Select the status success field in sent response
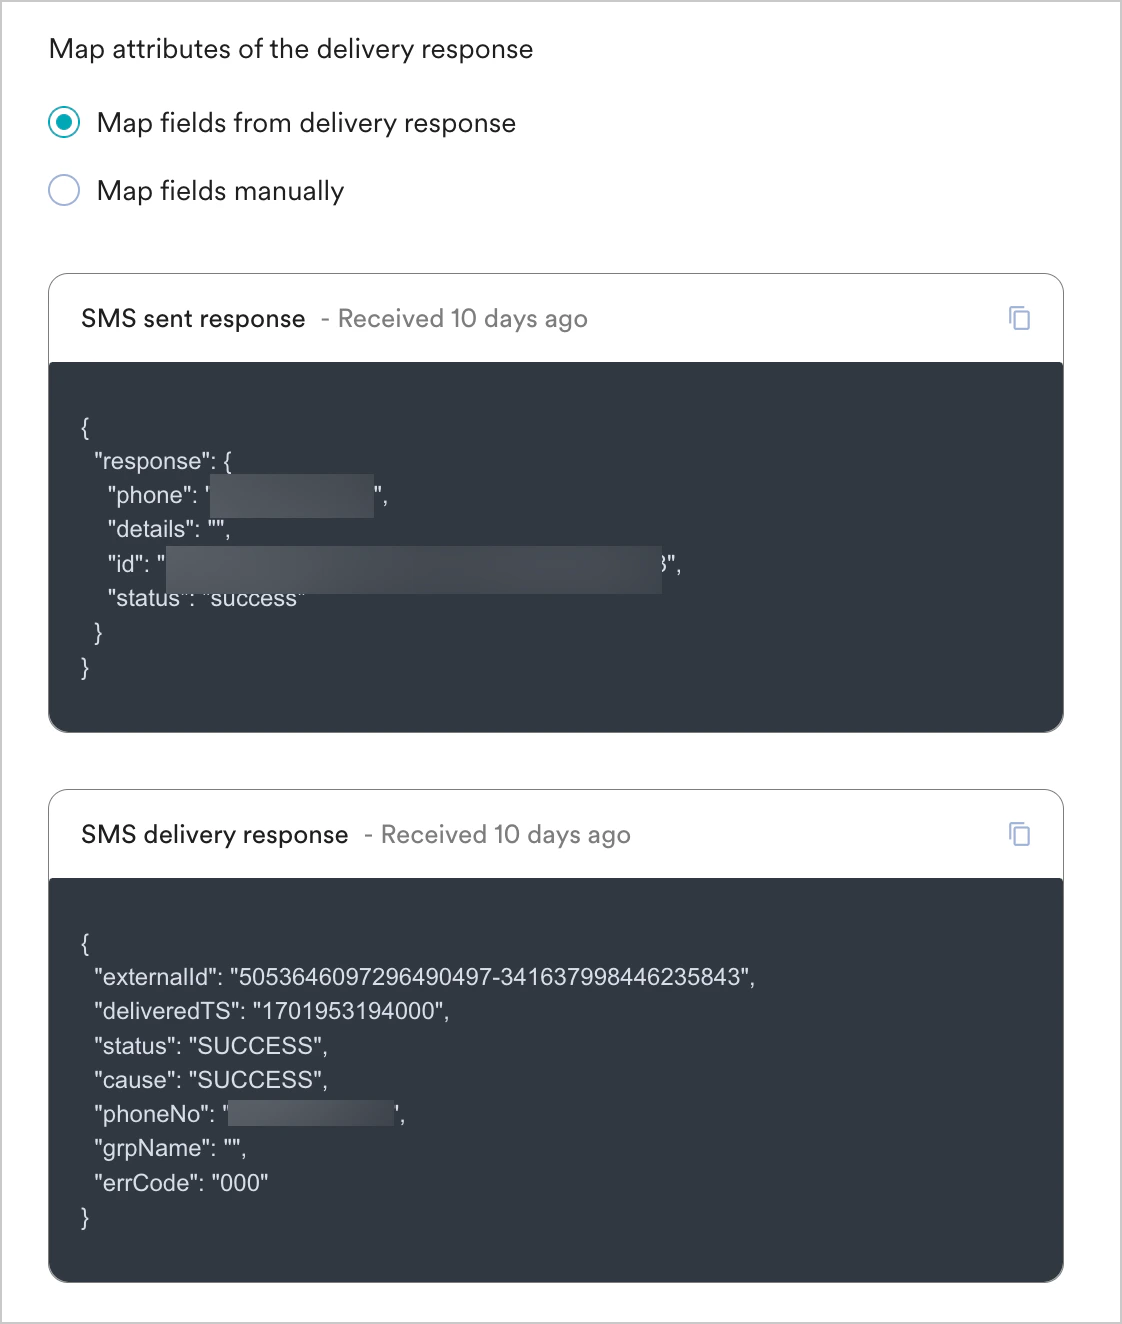The width and height of the screenshot is (1122, 1324). pos(202,597)
